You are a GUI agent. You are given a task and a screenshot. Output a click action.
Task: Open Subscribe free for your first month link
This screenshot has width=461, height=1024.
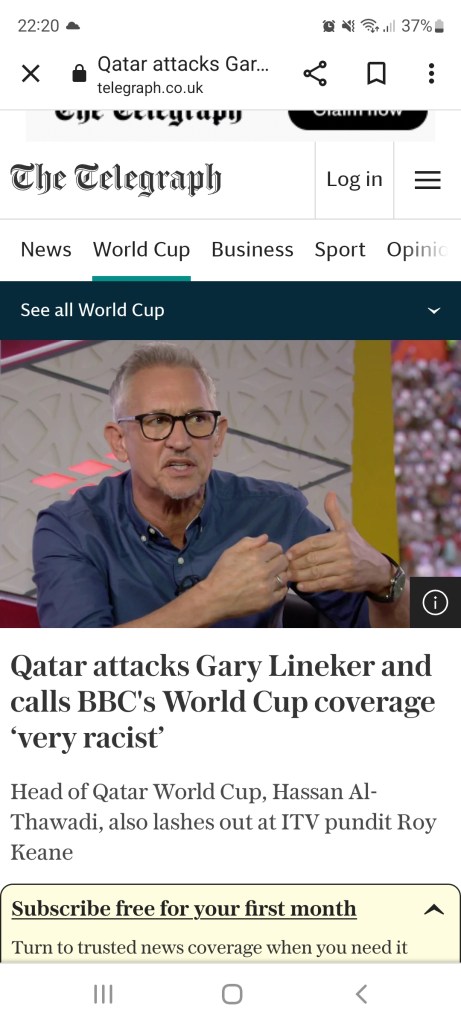(x=184, y=908)
